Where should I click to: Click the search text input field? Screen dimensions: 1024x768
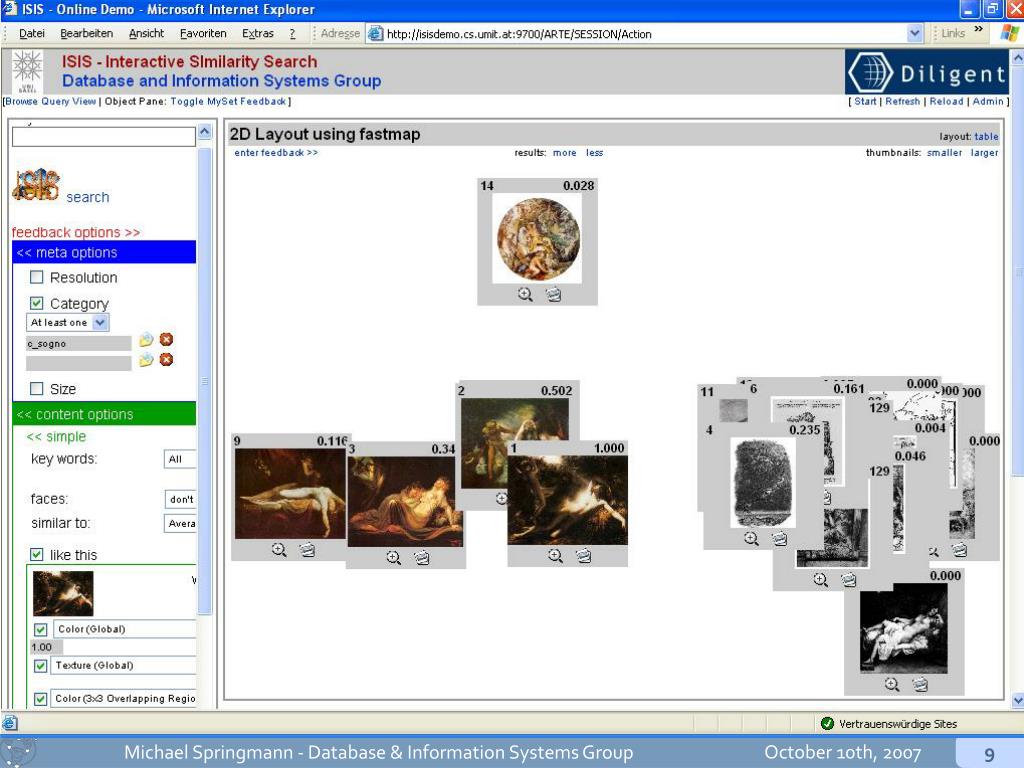pyautogui.click(x=103, y=137)
